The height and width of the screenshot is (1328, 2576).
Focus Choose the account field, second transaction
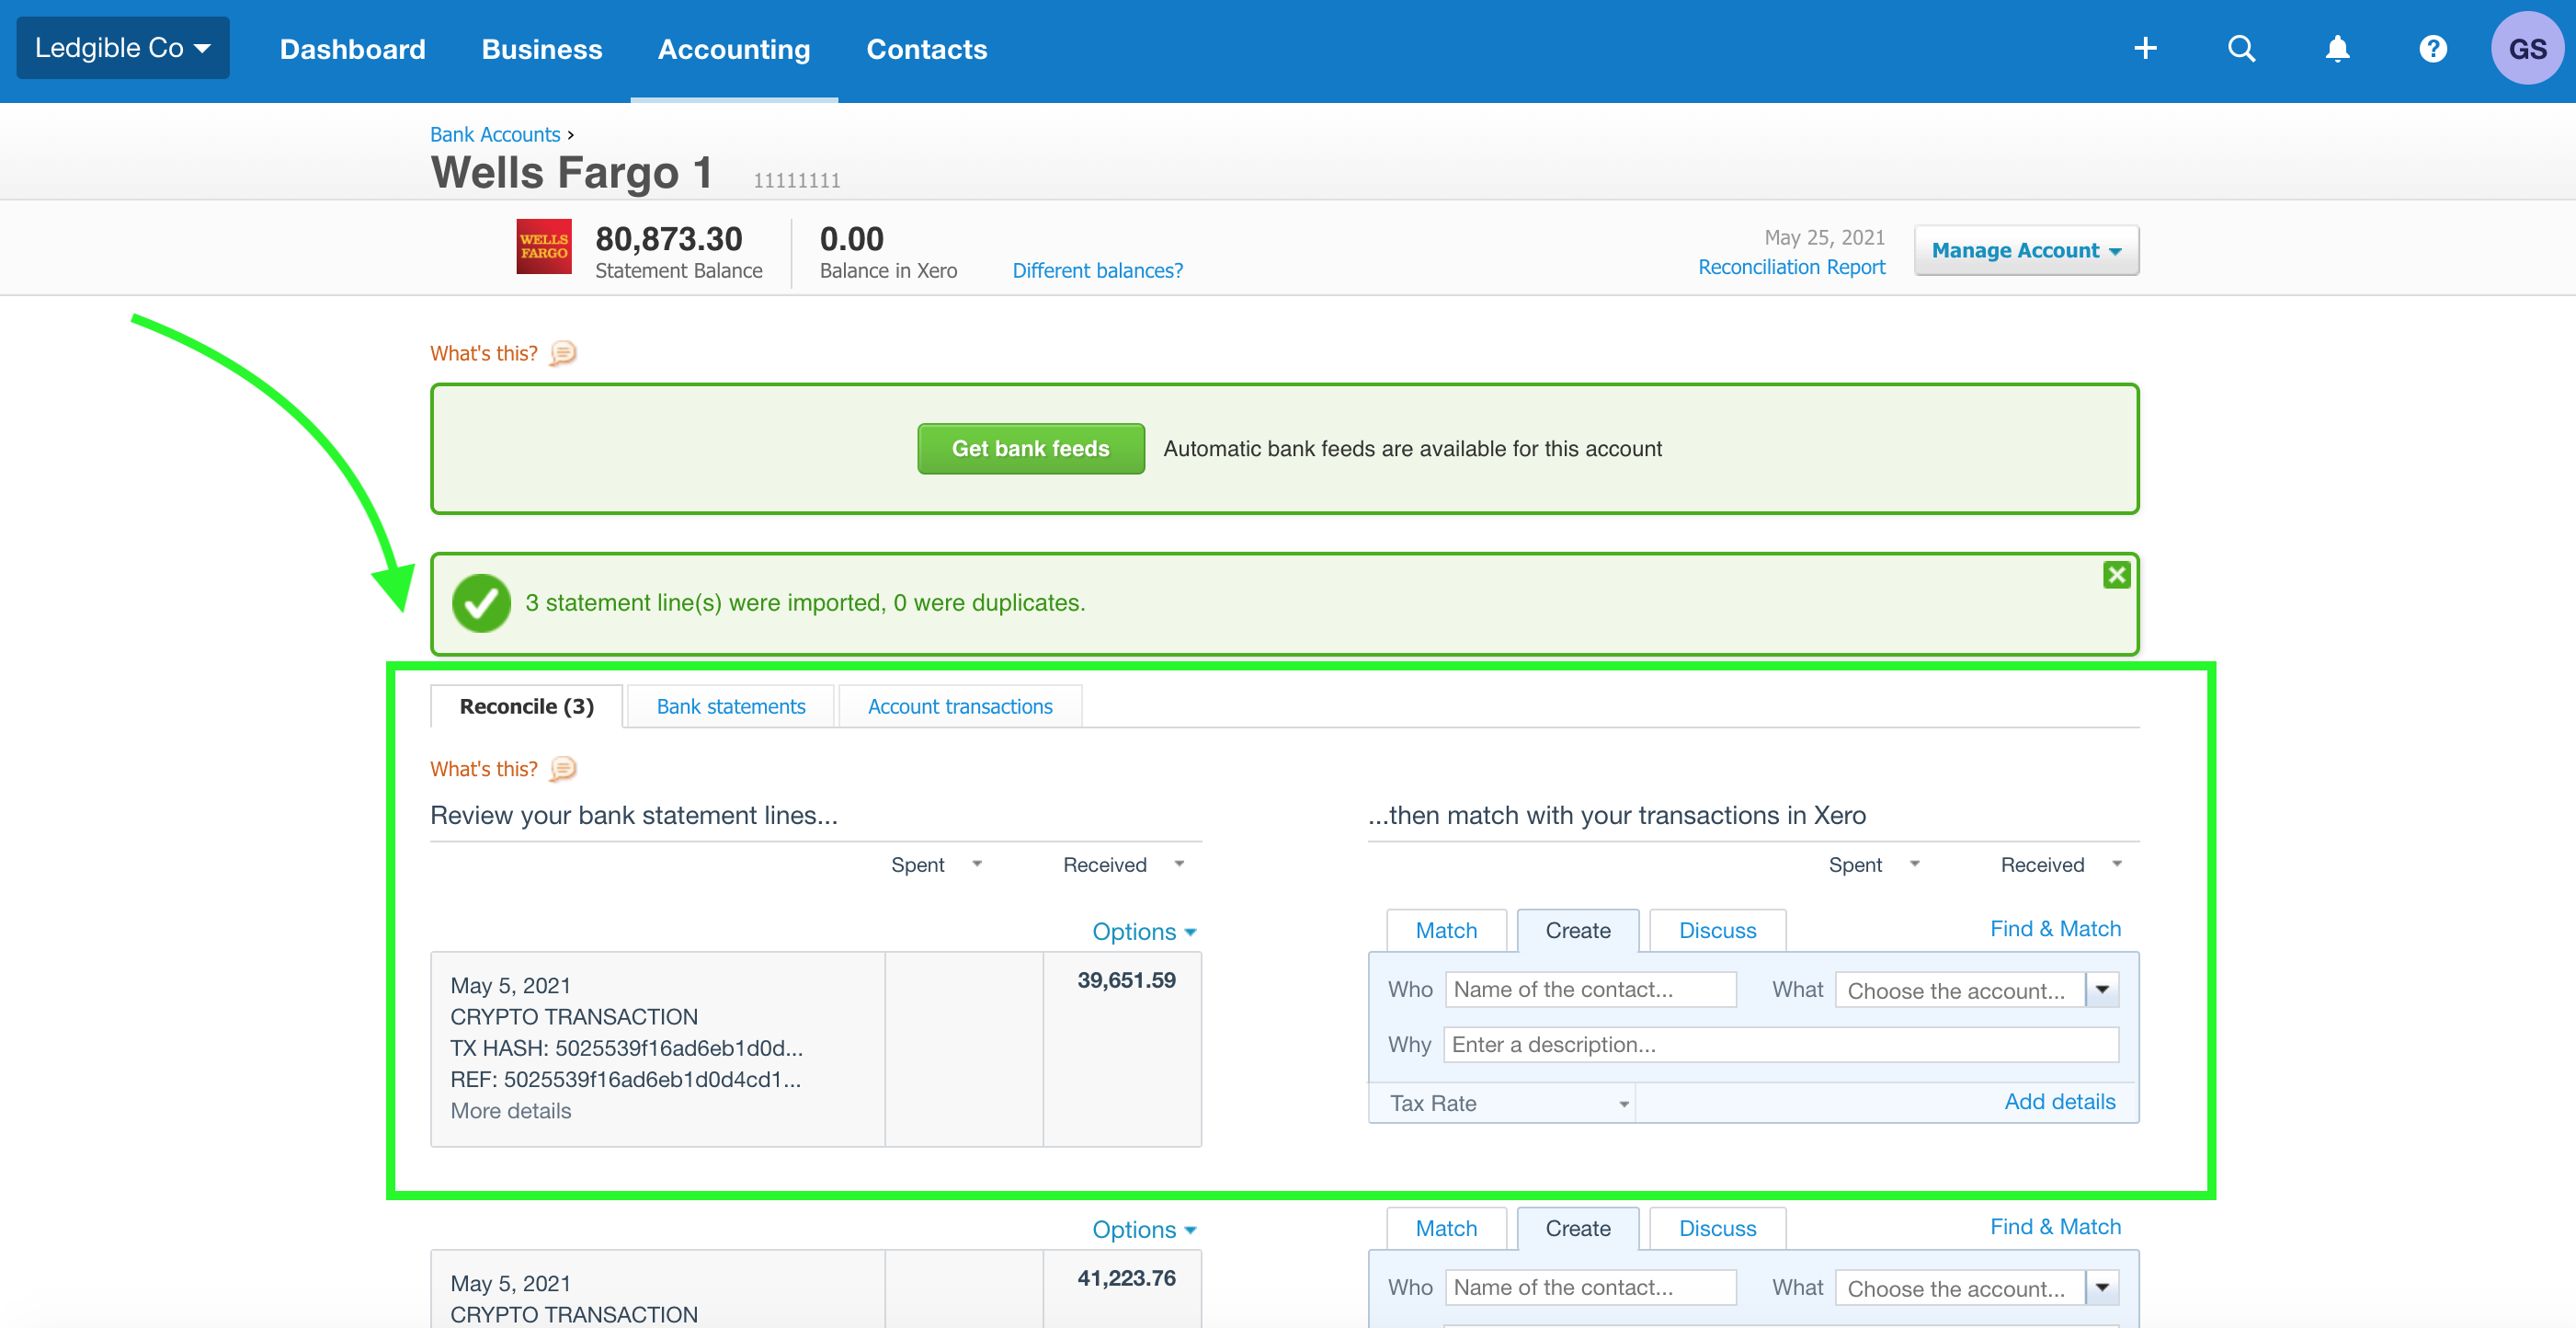[x=1960, y=1288]
